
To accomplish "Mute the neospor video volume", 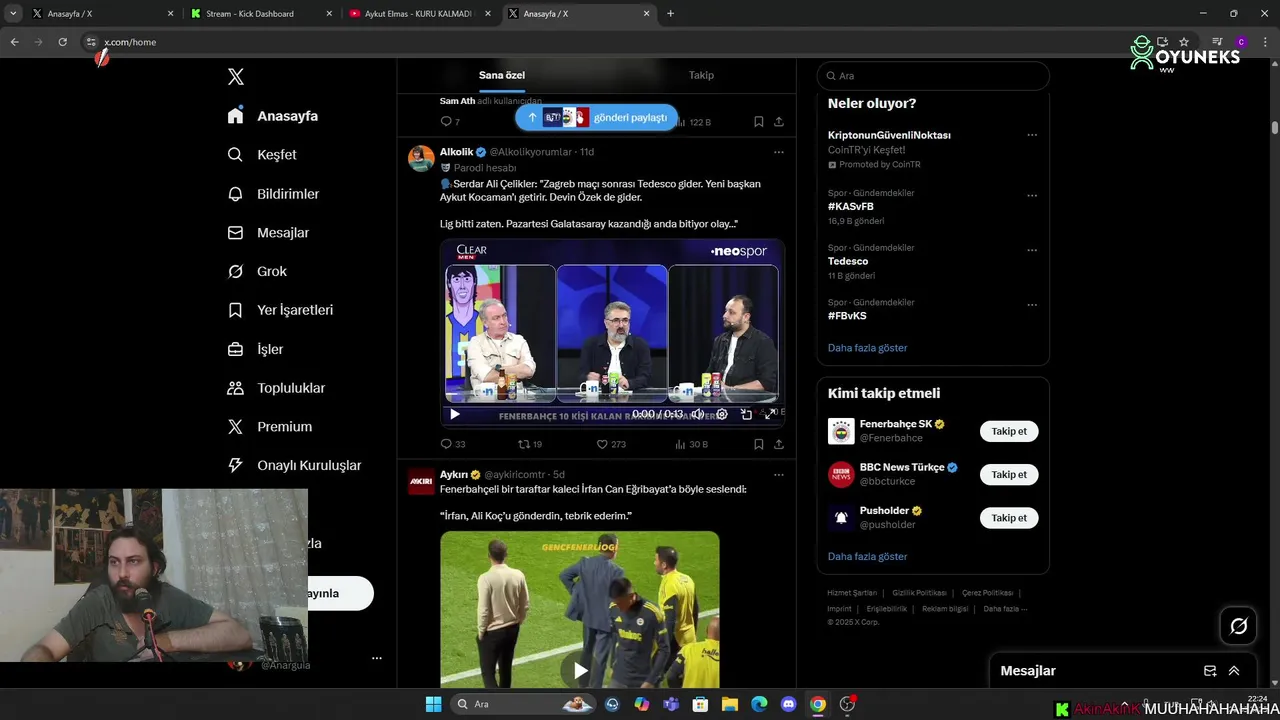I will click(698, 414).
